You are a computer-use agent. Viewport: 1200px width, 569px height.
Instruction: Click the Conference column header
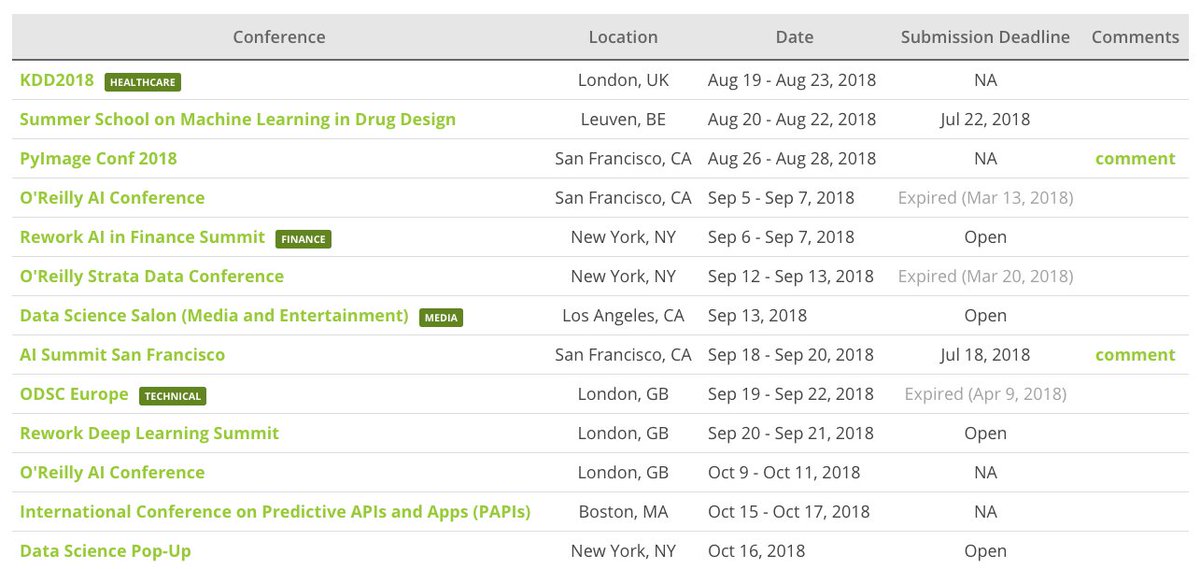[x=279, y=37]
